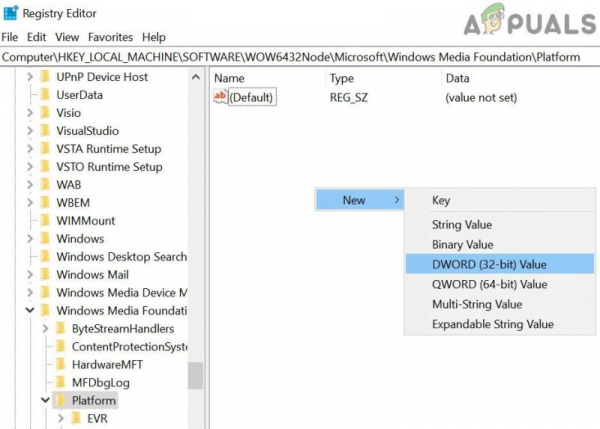Select the MFDbgLog tree entry

pos(101,383)
